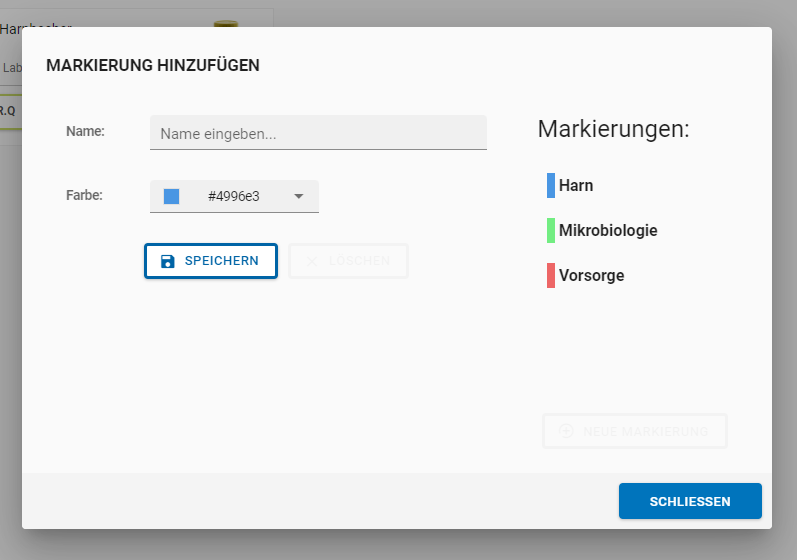Viewport: 797px width, 560px height.
Task: Click the disabled Löschen button
Action: (348, 261)
